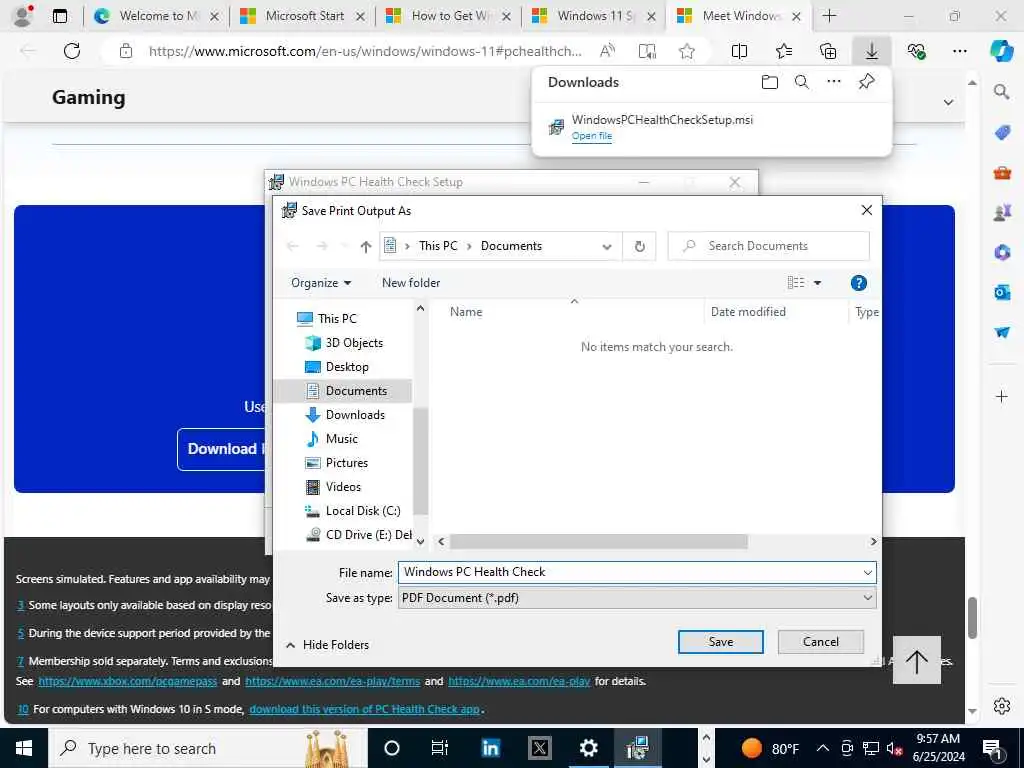Click Search Documents field
1024x768 pixels.
tap(769, 246)
